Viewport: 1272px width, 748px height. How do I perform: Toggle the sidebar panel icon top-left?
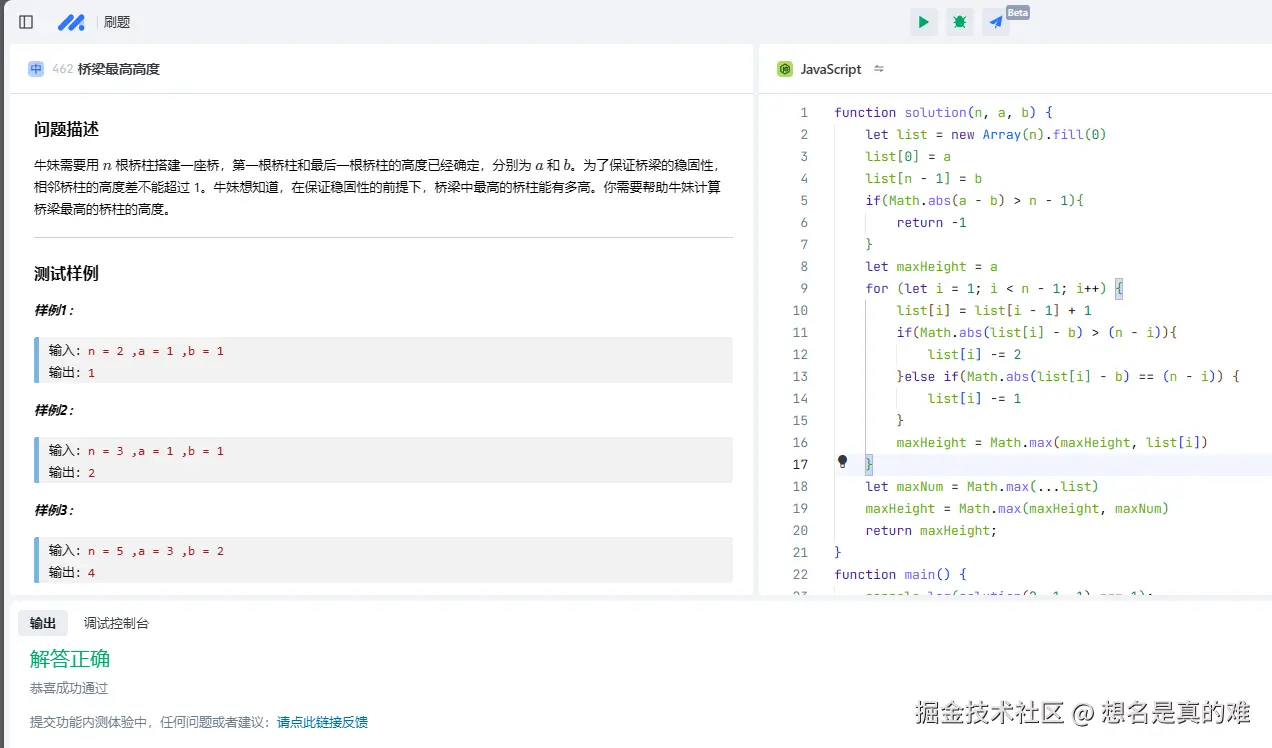[x=25, y=21]
